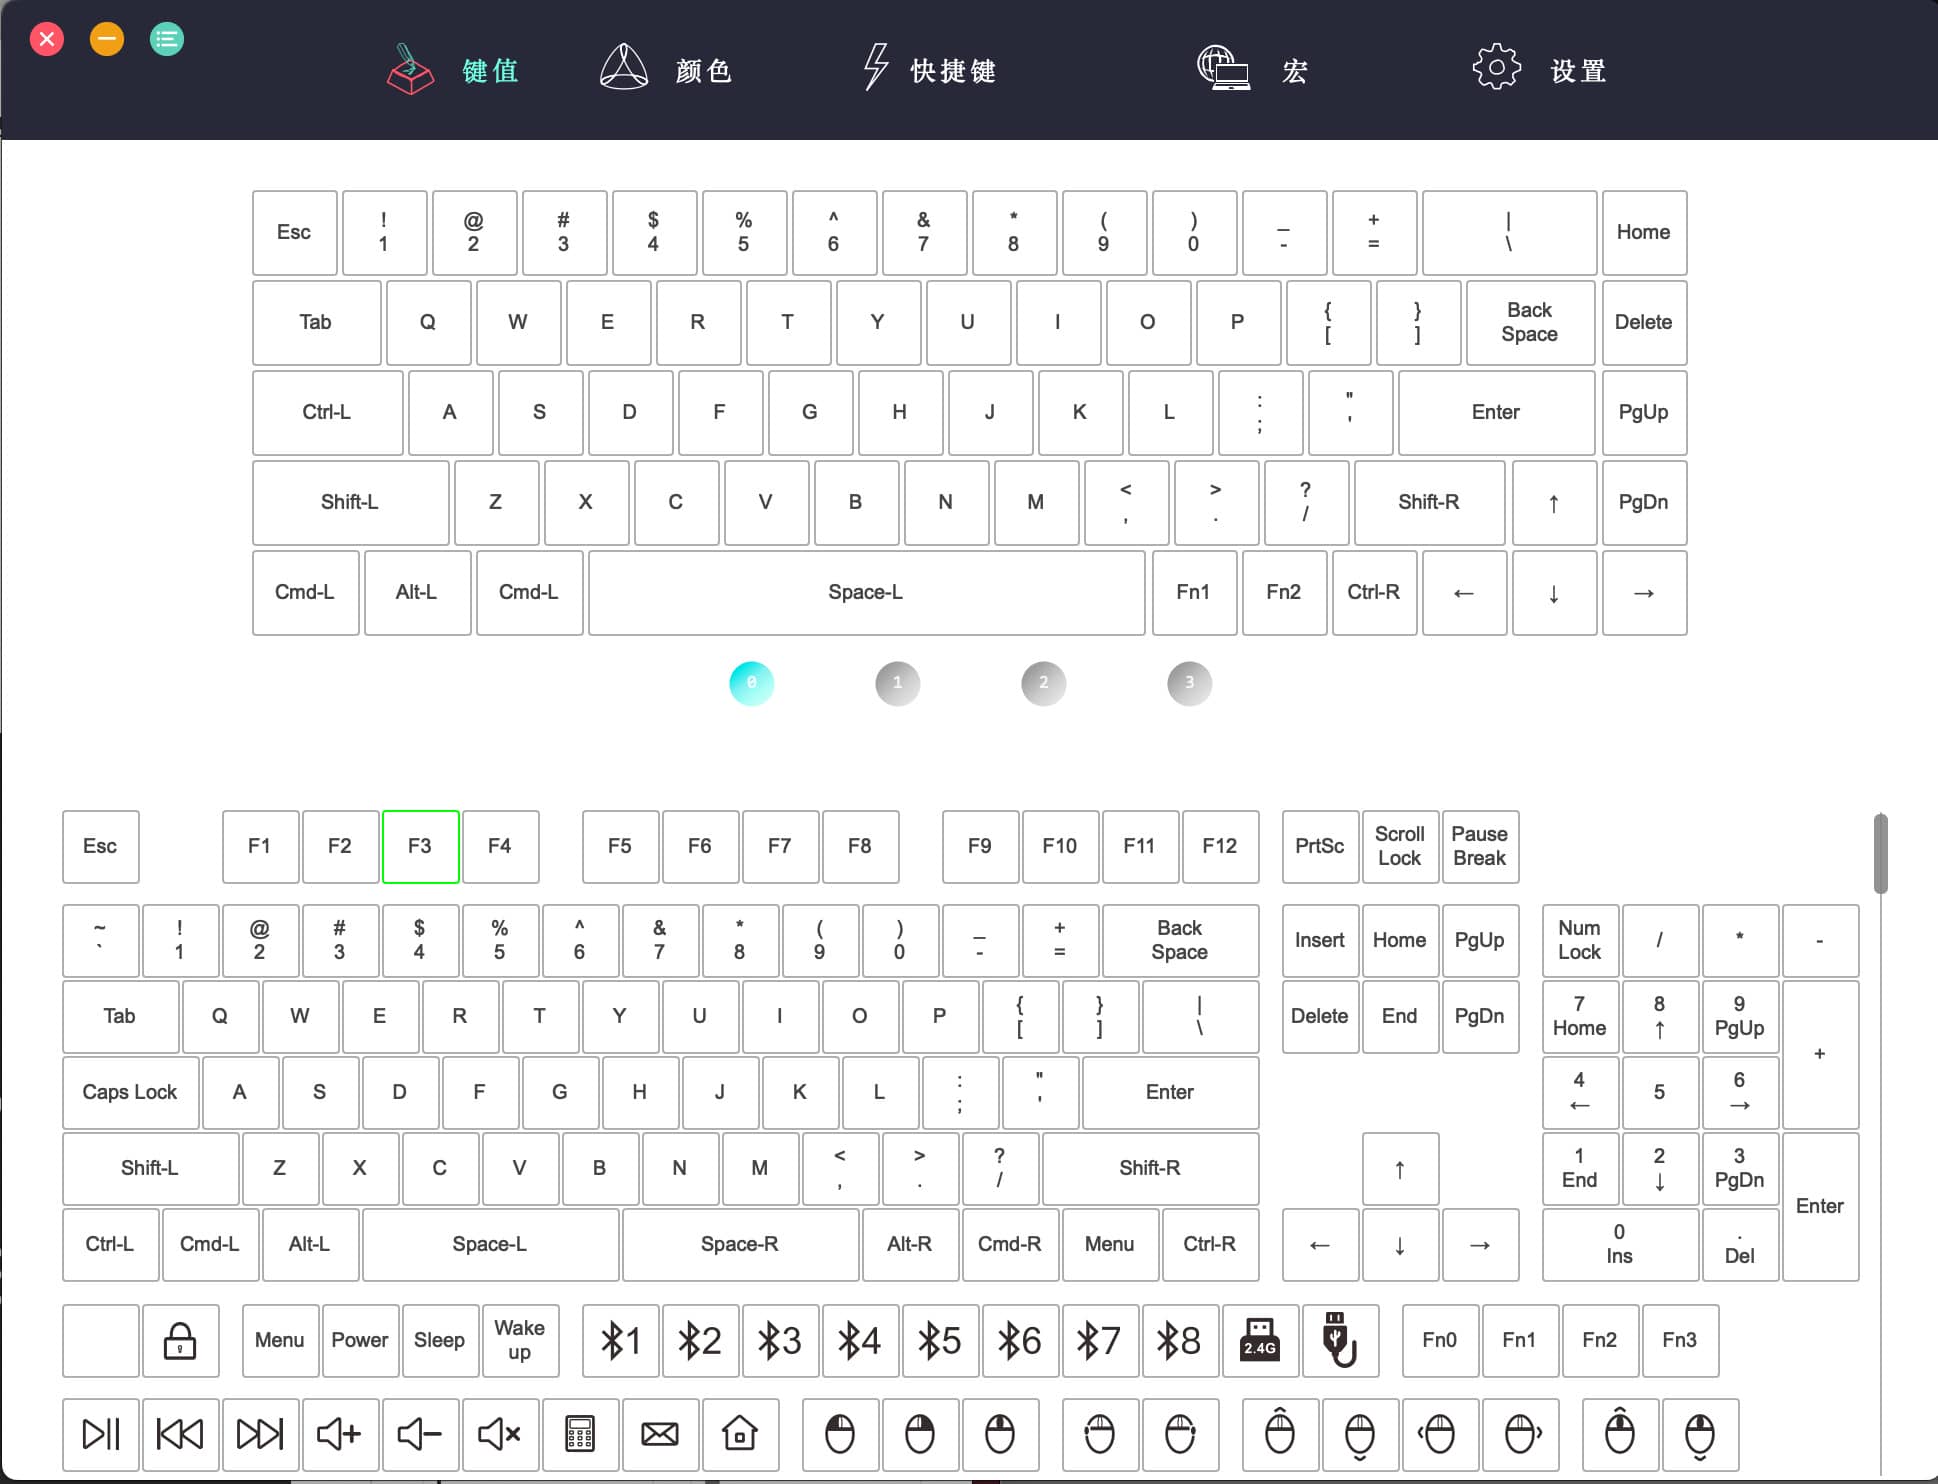Choose the 2.4G wireless dongle icon
Screen dimensions: 1938x1484
[1260, 1340]
